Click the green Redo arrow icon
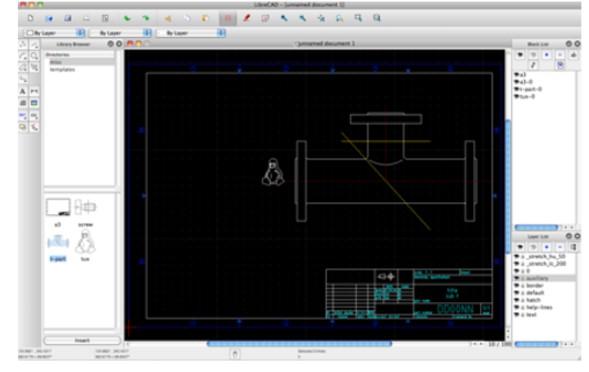589x372 pixels. (x=146, y=18)
